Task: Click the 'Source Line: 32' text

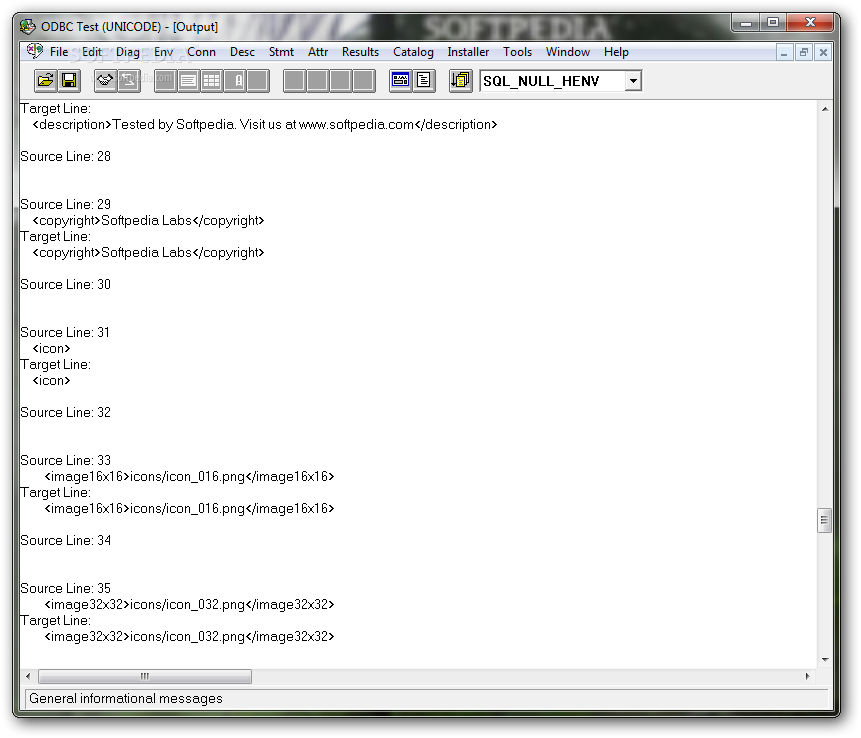Action: tap(65, 412)
